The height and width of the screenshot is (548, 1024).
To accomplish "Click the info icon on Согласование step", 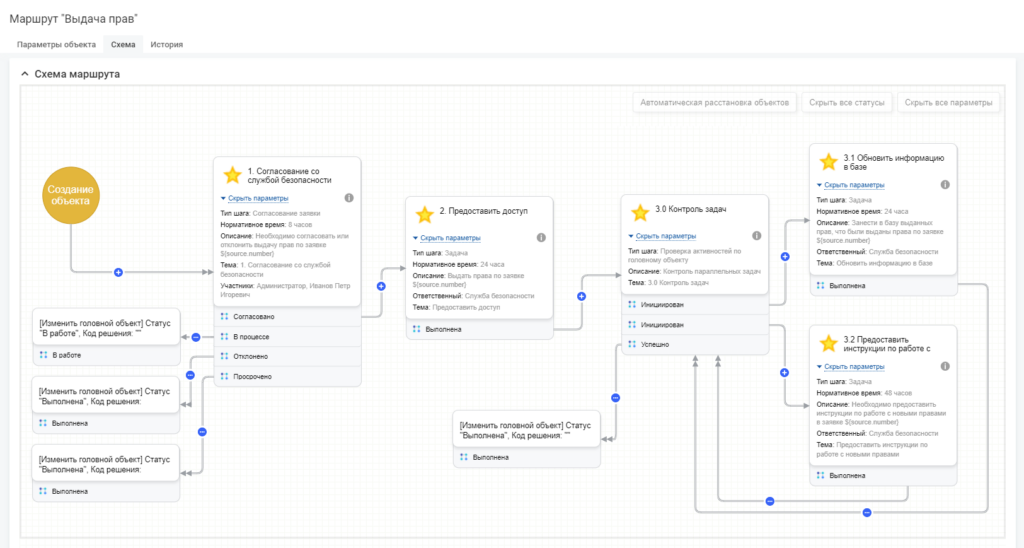I will pyautogui.click(x=349, y=198).
